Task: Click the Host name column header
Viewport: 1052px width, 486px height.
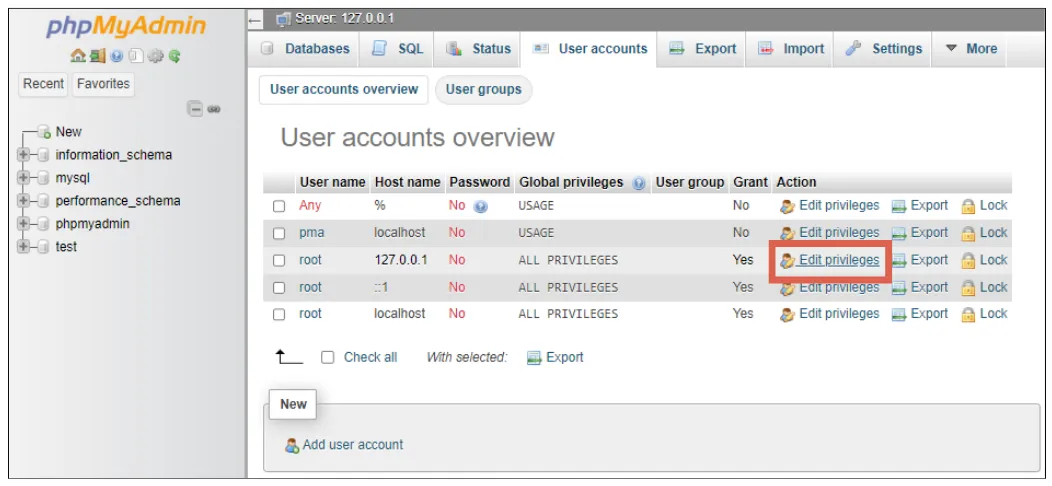Action: click(x=407, y=183)
